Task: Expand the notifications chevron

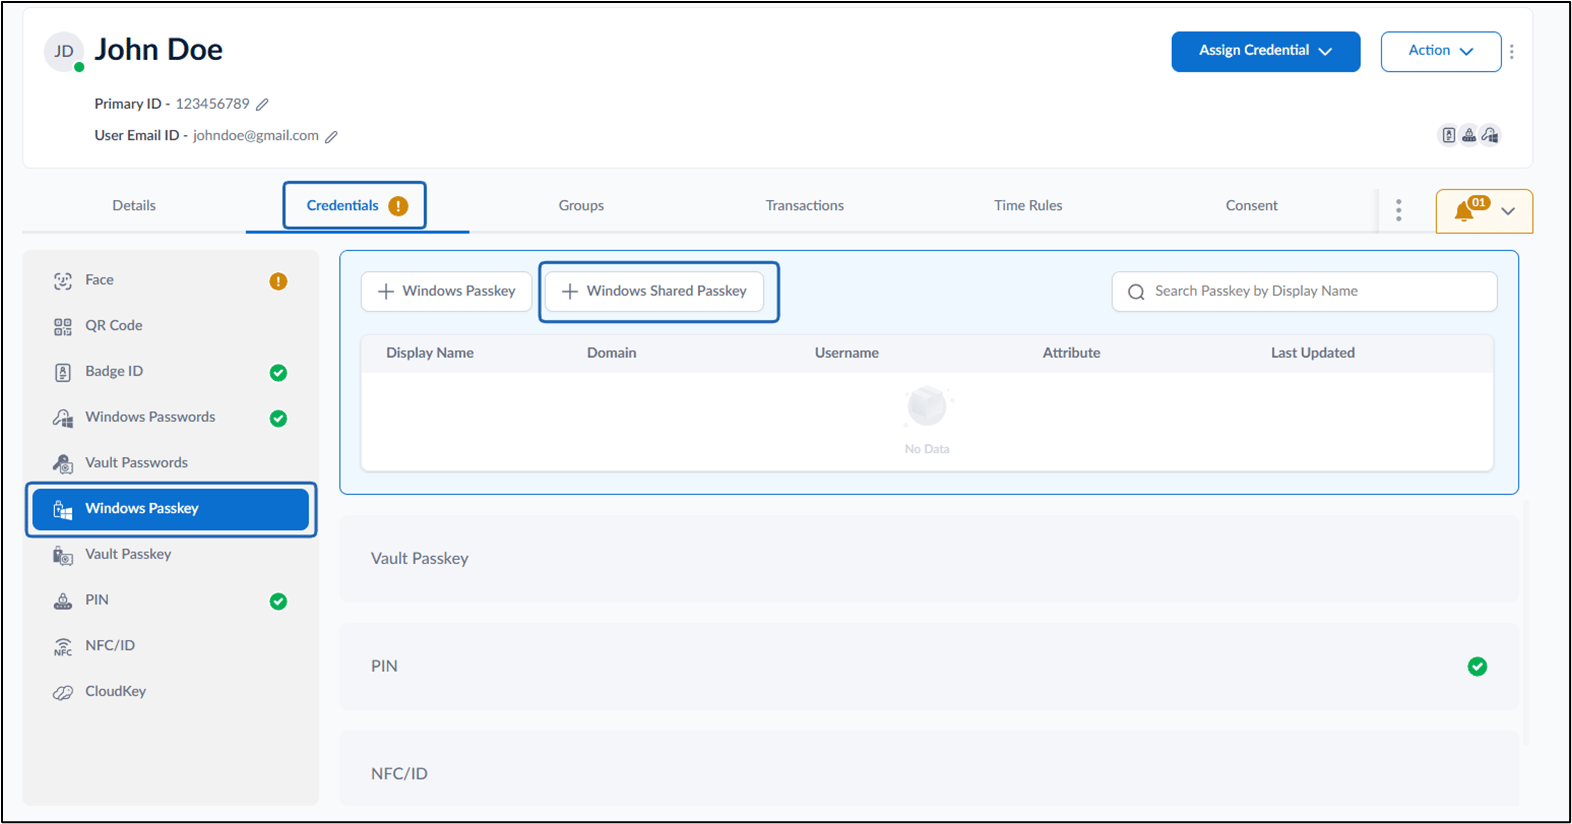Action: point(1508,211)
